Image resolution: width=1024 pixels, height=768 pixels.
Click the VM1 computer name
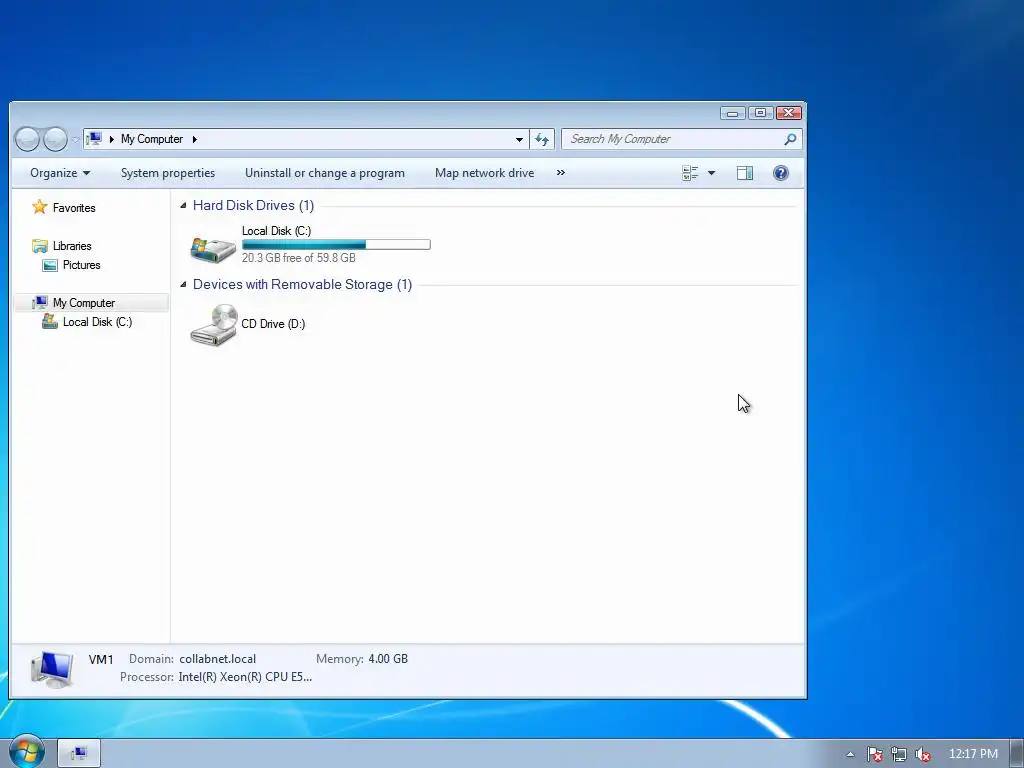point(101,660)
